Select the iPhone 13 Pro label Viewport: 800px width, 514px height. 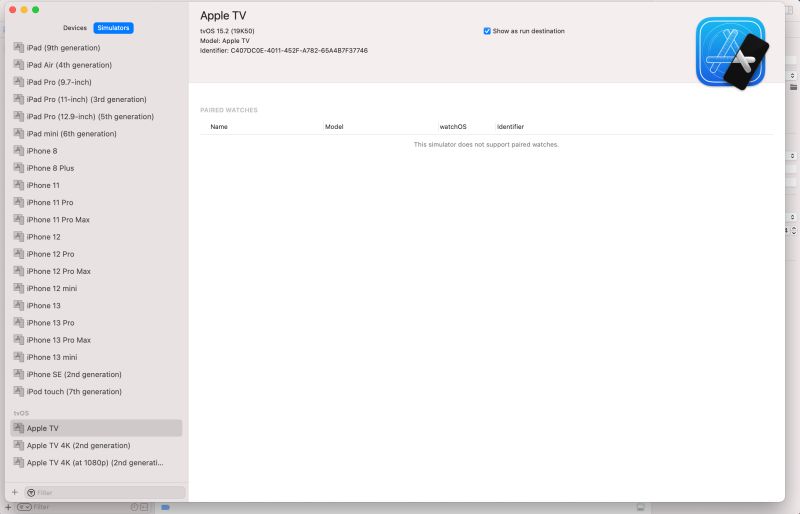click(51, 323)
